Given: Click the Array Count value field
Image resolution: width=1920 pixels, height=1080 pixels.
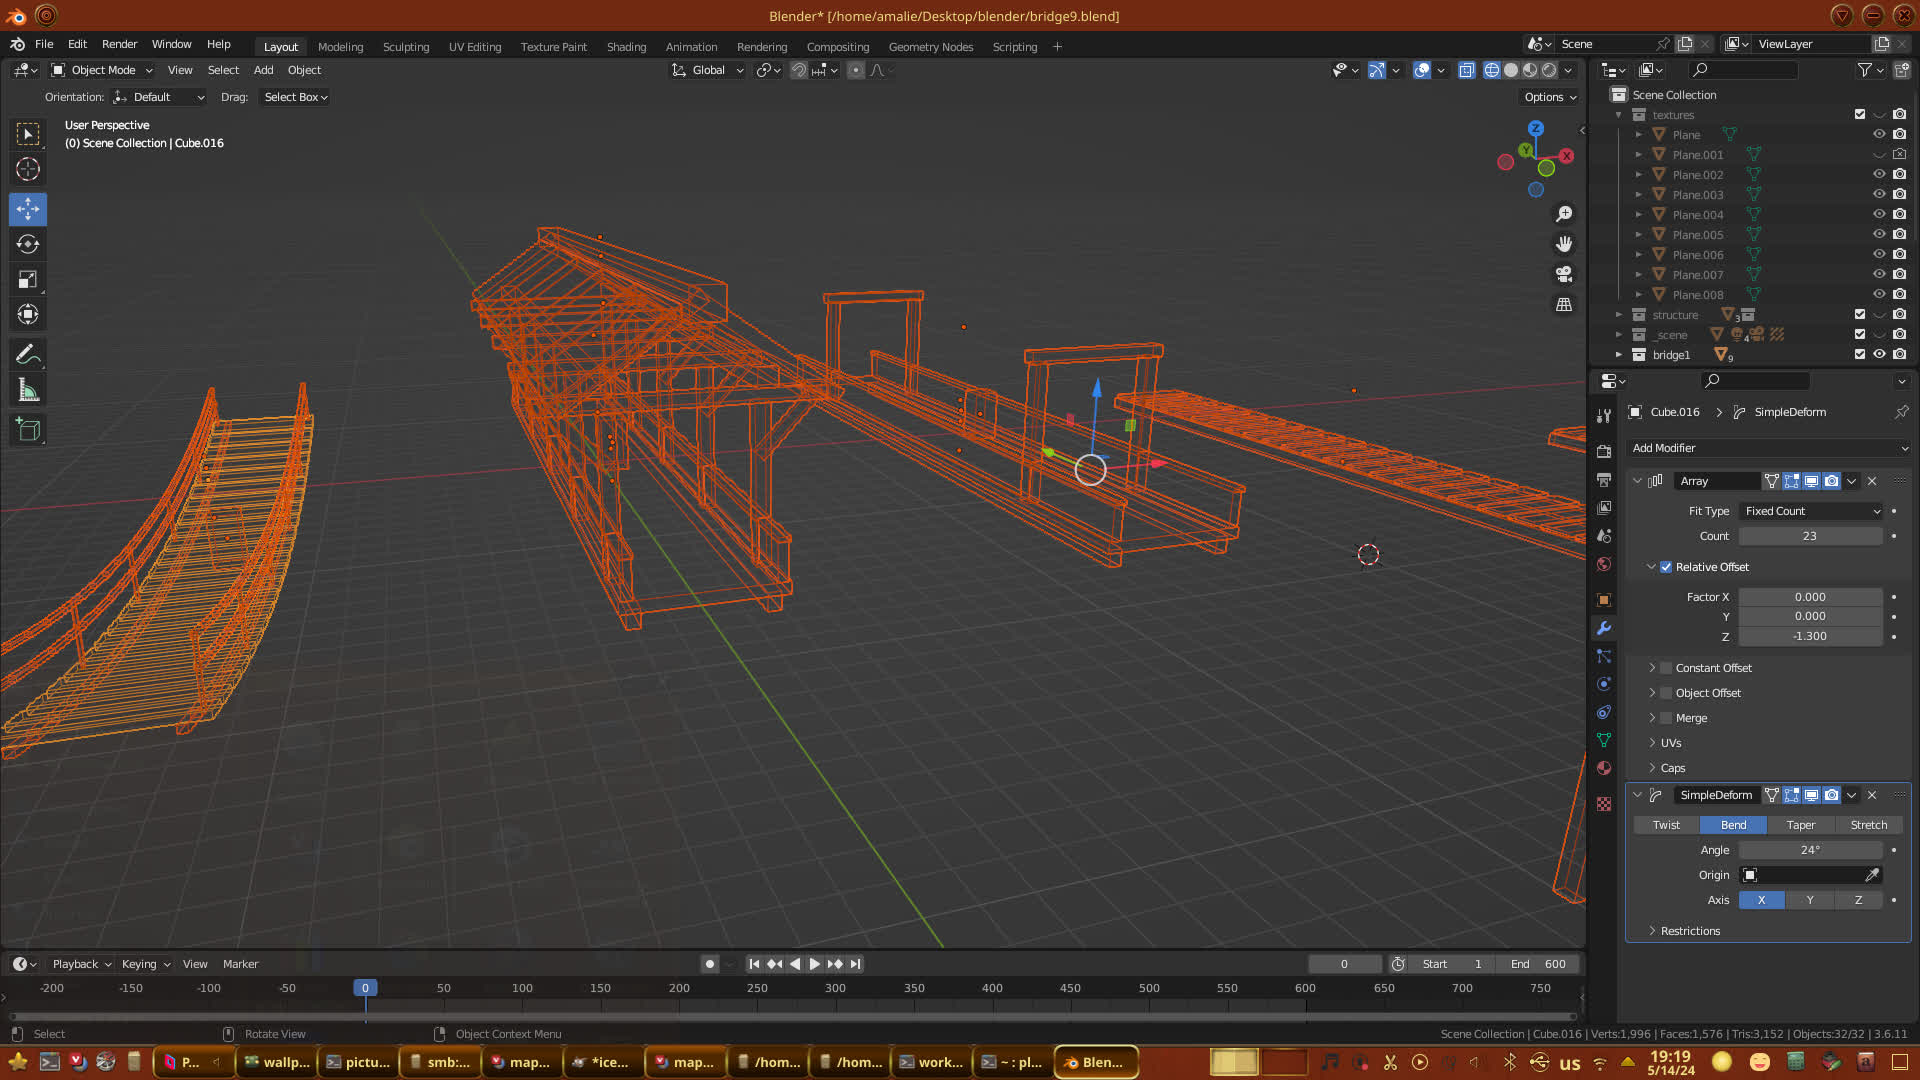Looking at the screenshot, I should [x=1809, y=536].
